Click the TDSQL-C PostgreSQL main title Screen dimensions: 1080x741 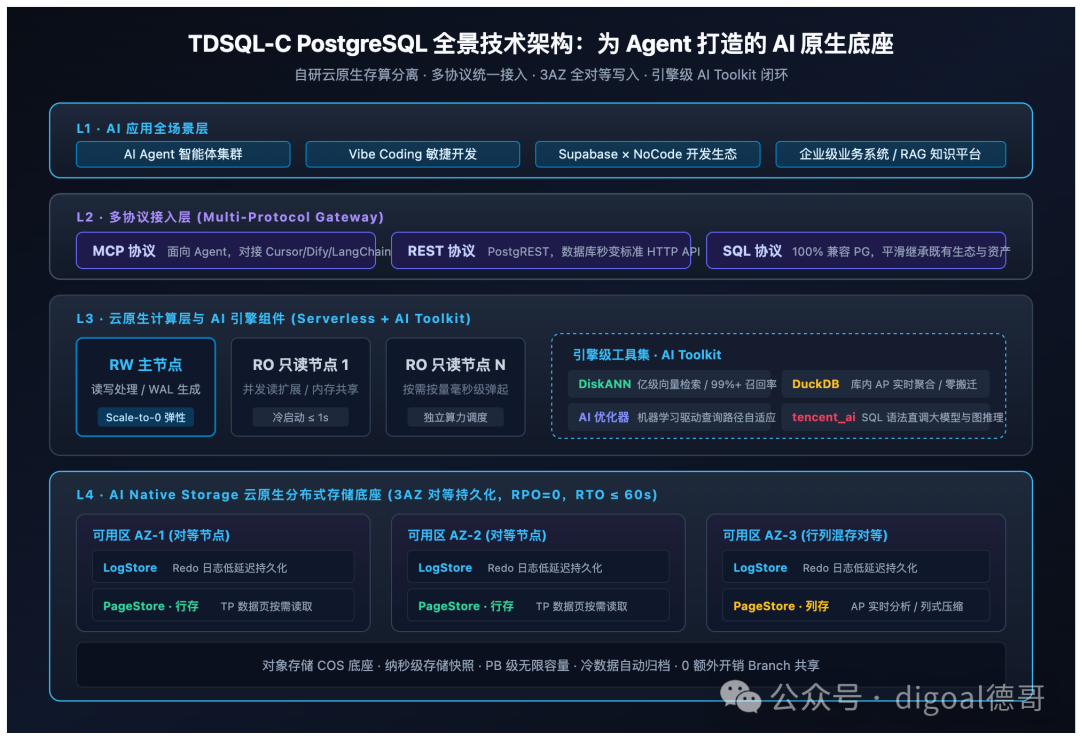pos(541,43)
